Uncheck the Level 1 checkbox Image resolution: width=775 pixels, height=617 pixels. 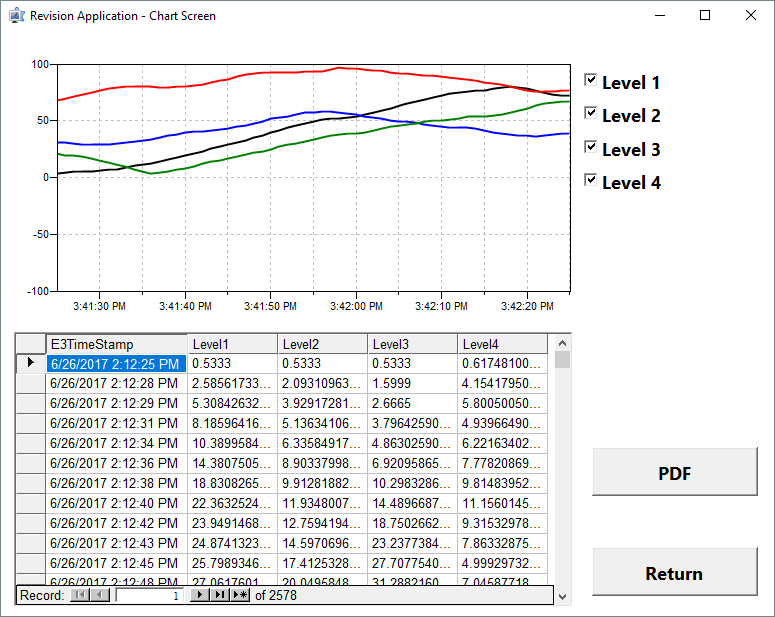pos(591,80)
